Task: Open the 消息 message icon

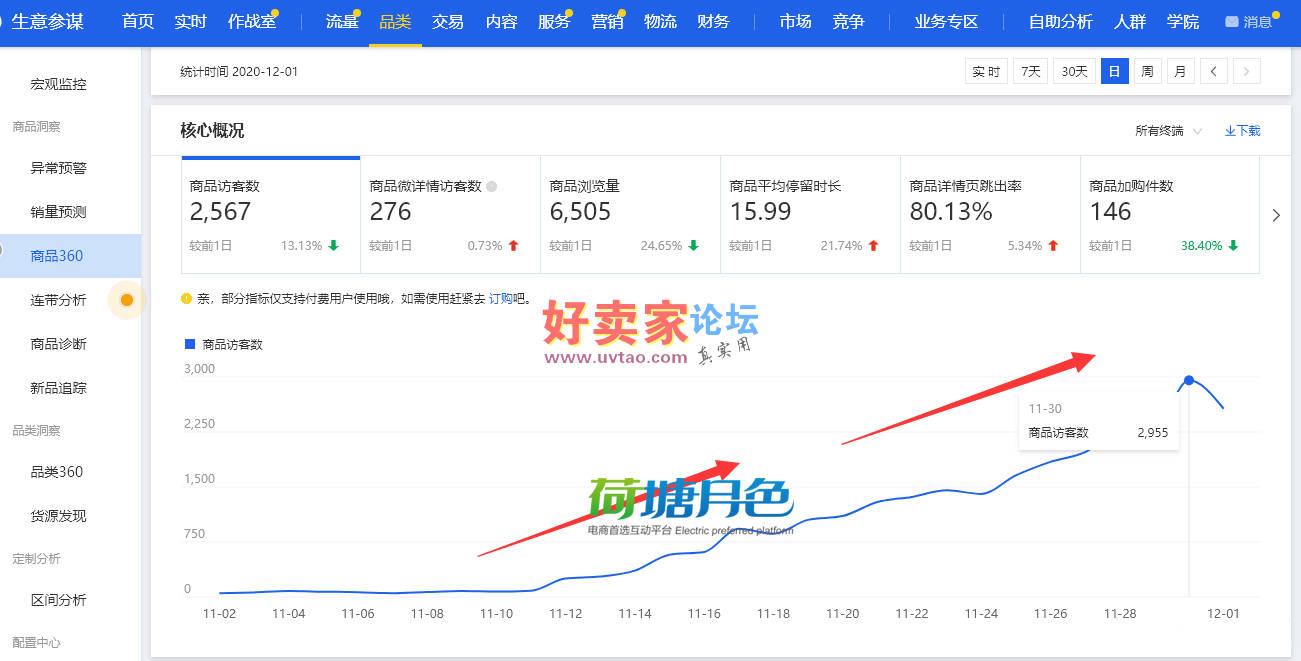Action: 1231,22
